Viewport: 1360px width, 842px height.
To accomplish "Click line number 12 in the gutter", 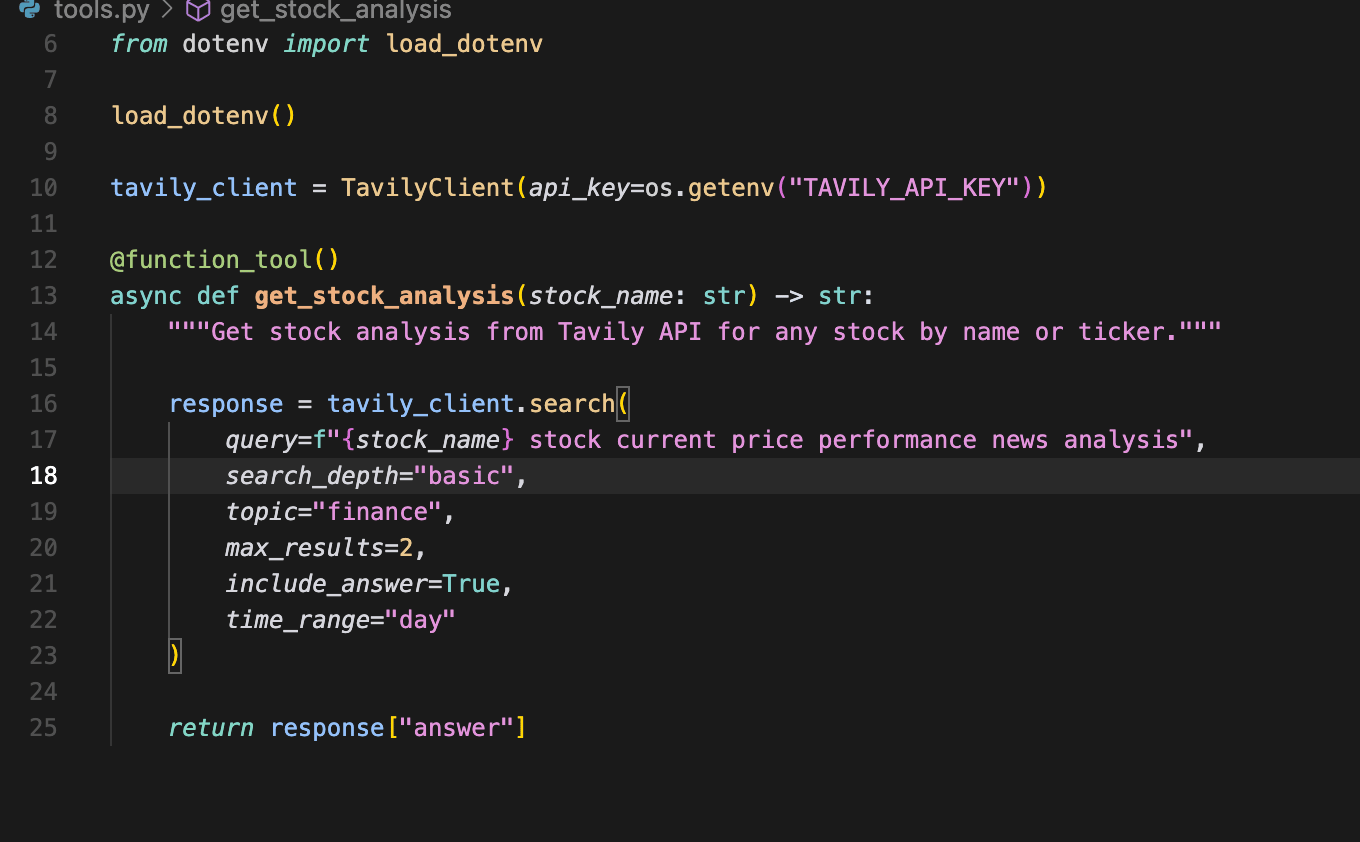I will (x=43, y=260).
